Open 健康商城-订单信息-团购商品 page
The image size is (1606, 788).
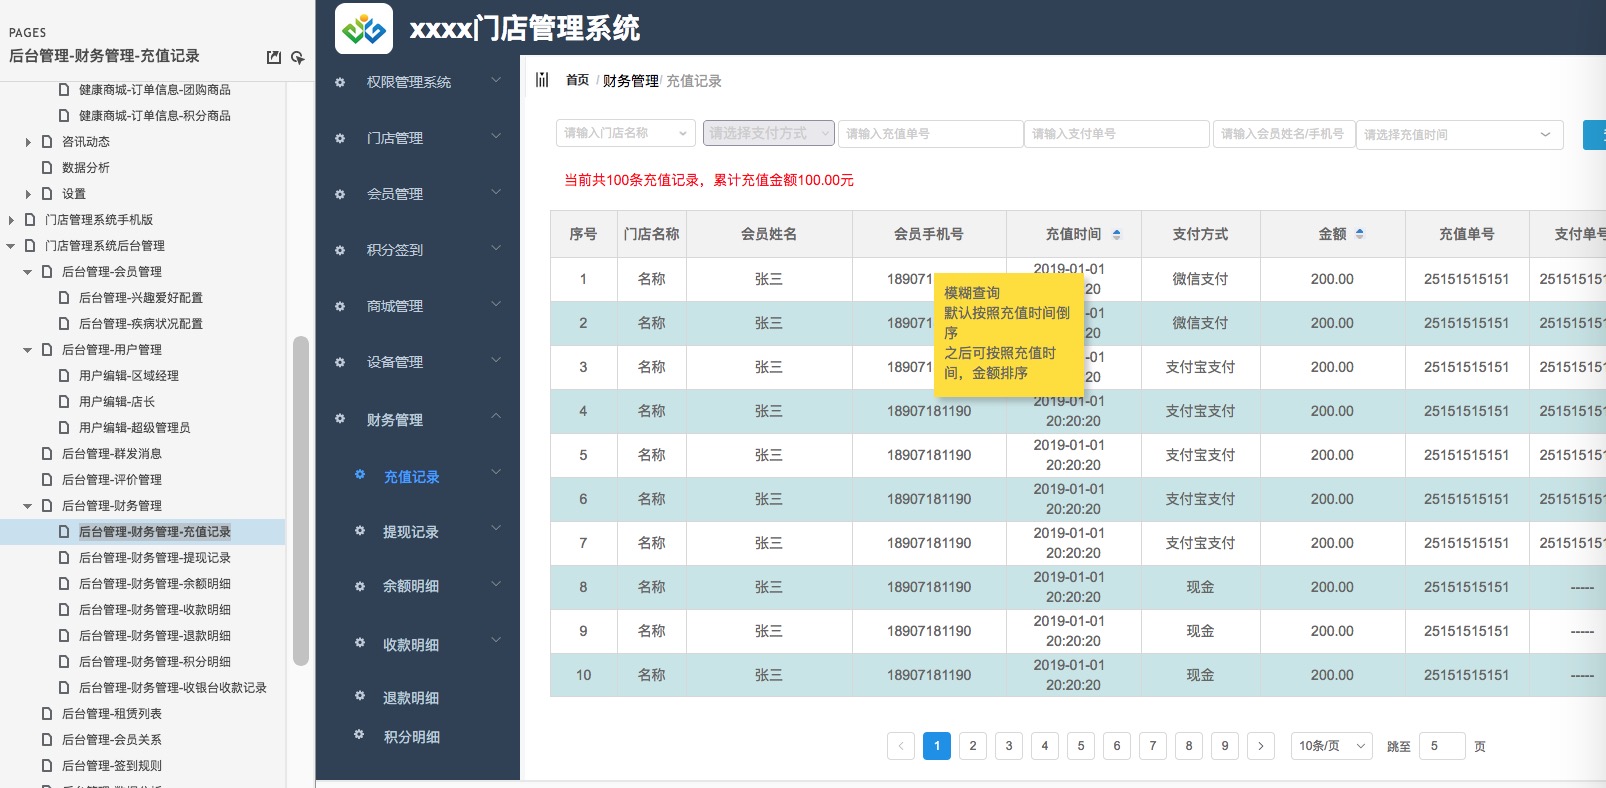click(155, 90)
